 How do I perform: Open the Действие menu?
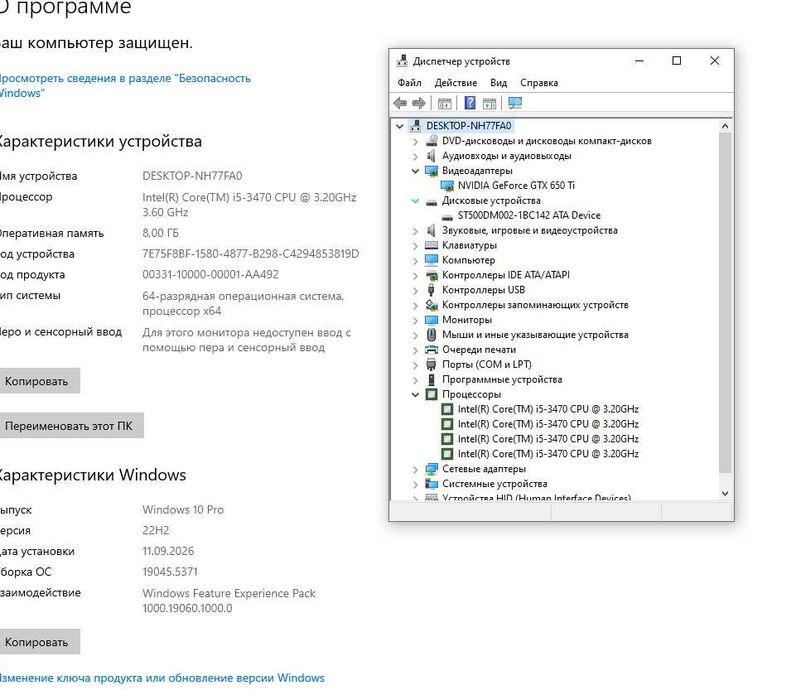click(x=456, y=83)
